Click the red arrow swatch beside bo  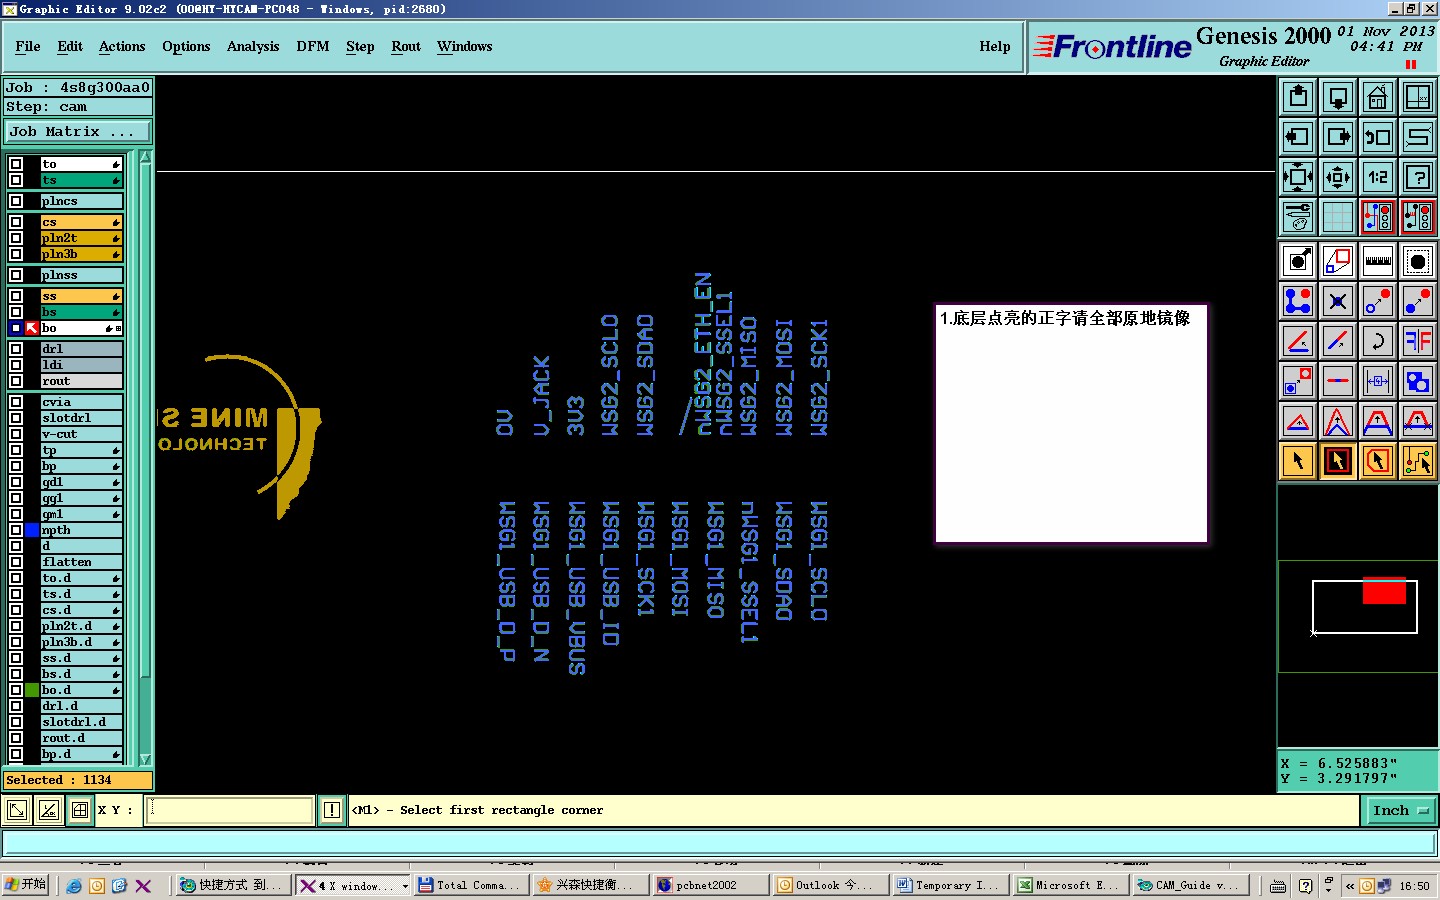(32, 328)
